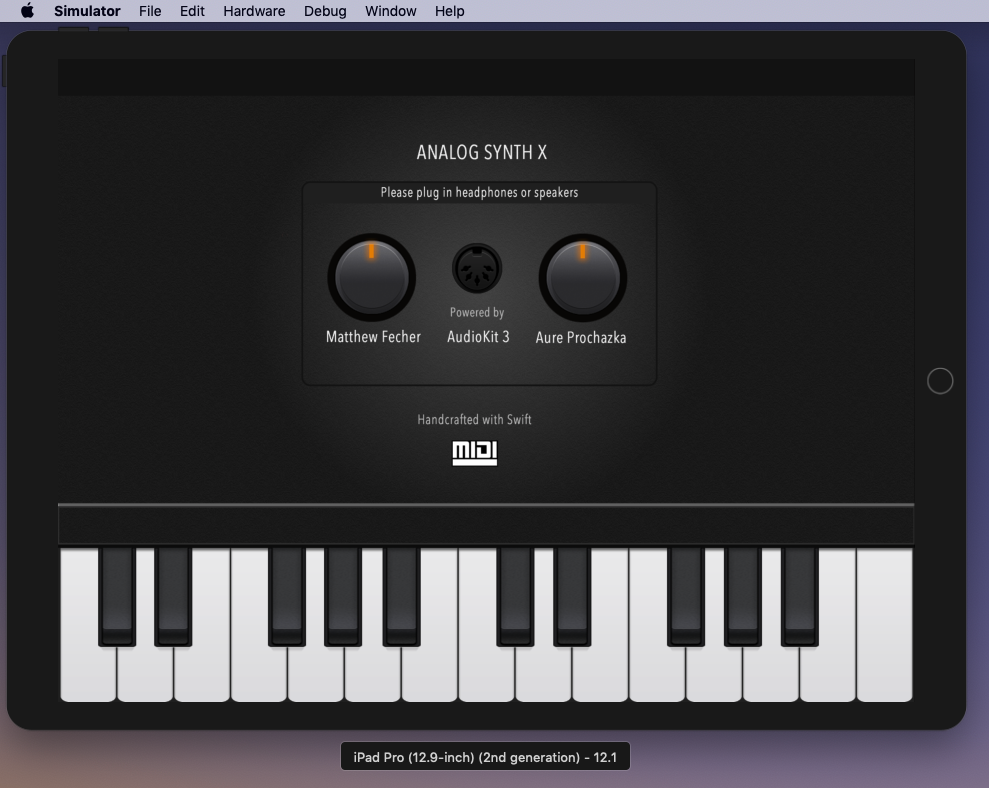989x788 pixels.
Task: Play the A white key in upper octave
Action: [x=771, y=672]
